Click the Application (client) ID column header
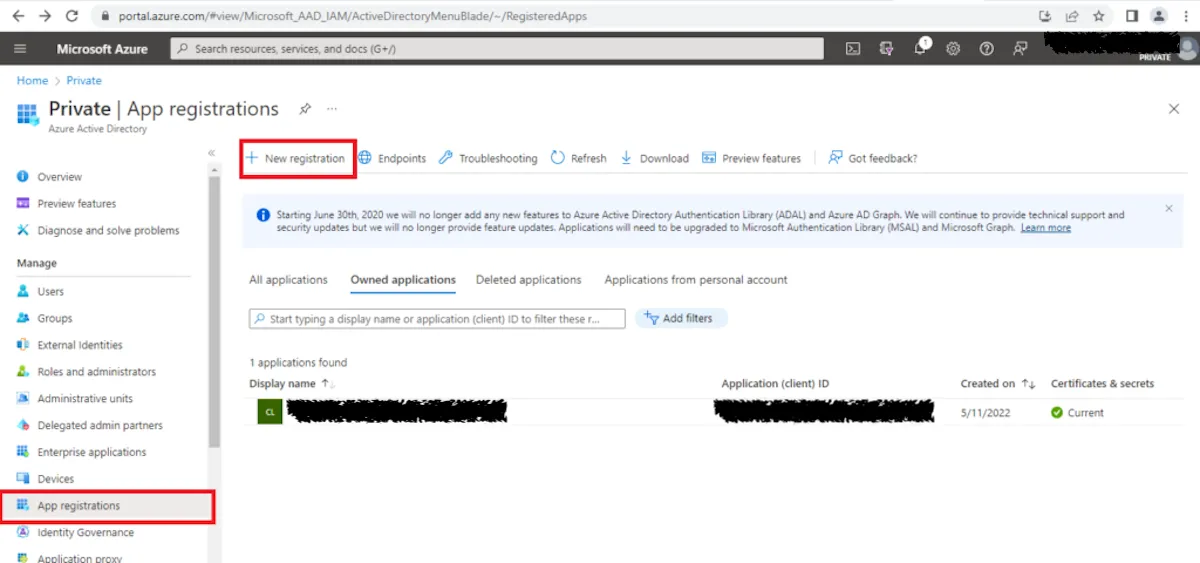Screen dimensions: 1200x563 (x=775, y=384)
